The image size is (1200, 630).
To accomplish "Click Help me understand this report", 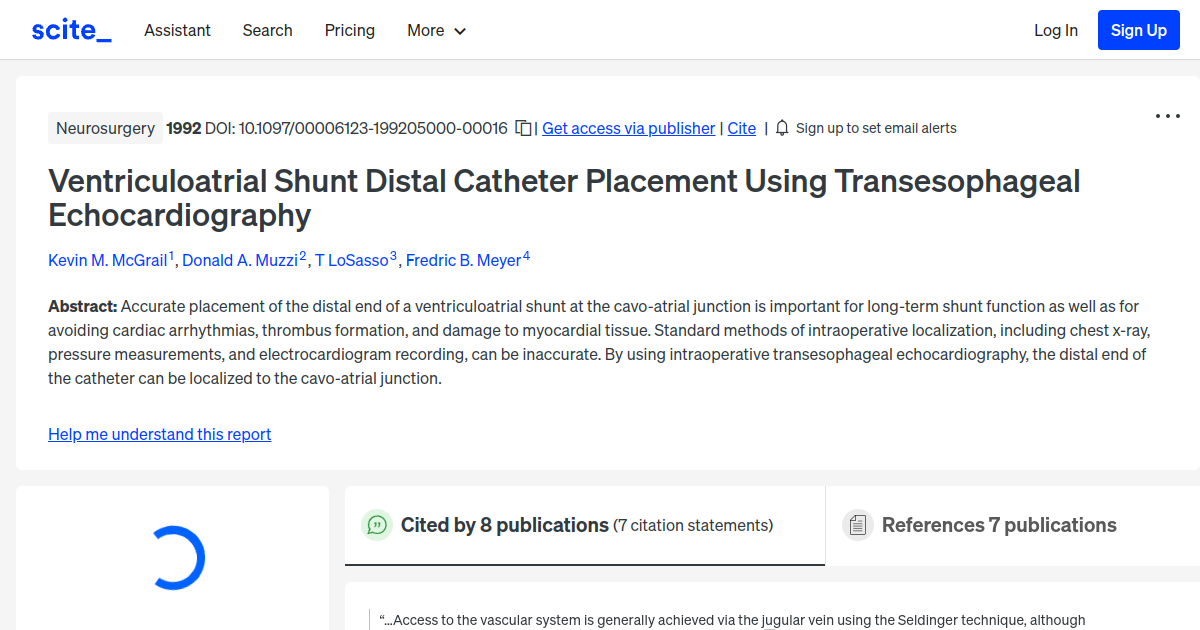I will pyautogui.click(x=159, y=434).
